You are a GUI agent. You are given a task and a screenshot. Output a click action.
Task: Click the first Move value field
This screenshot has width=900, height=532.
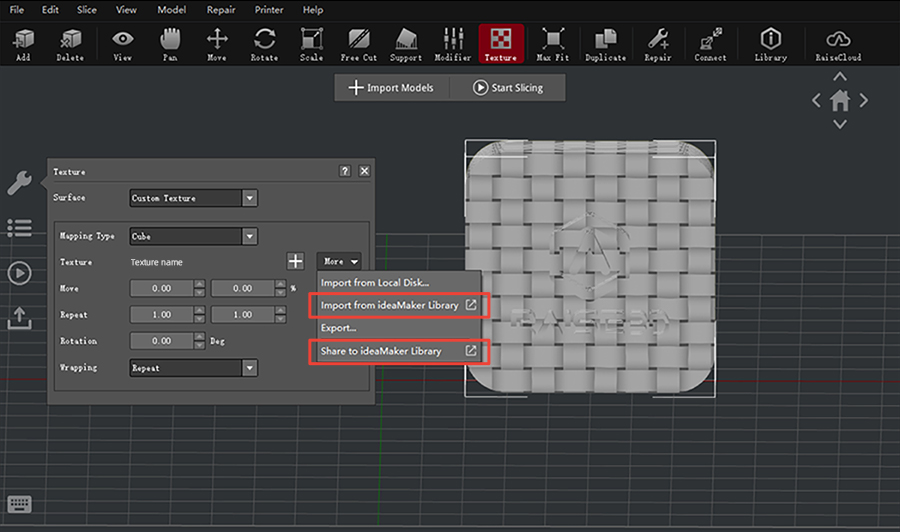click(162, 288)
